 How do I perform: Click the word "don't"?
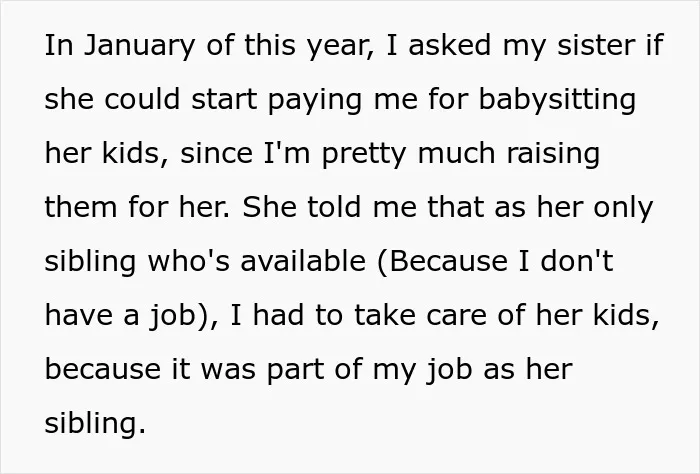(576, 261)
